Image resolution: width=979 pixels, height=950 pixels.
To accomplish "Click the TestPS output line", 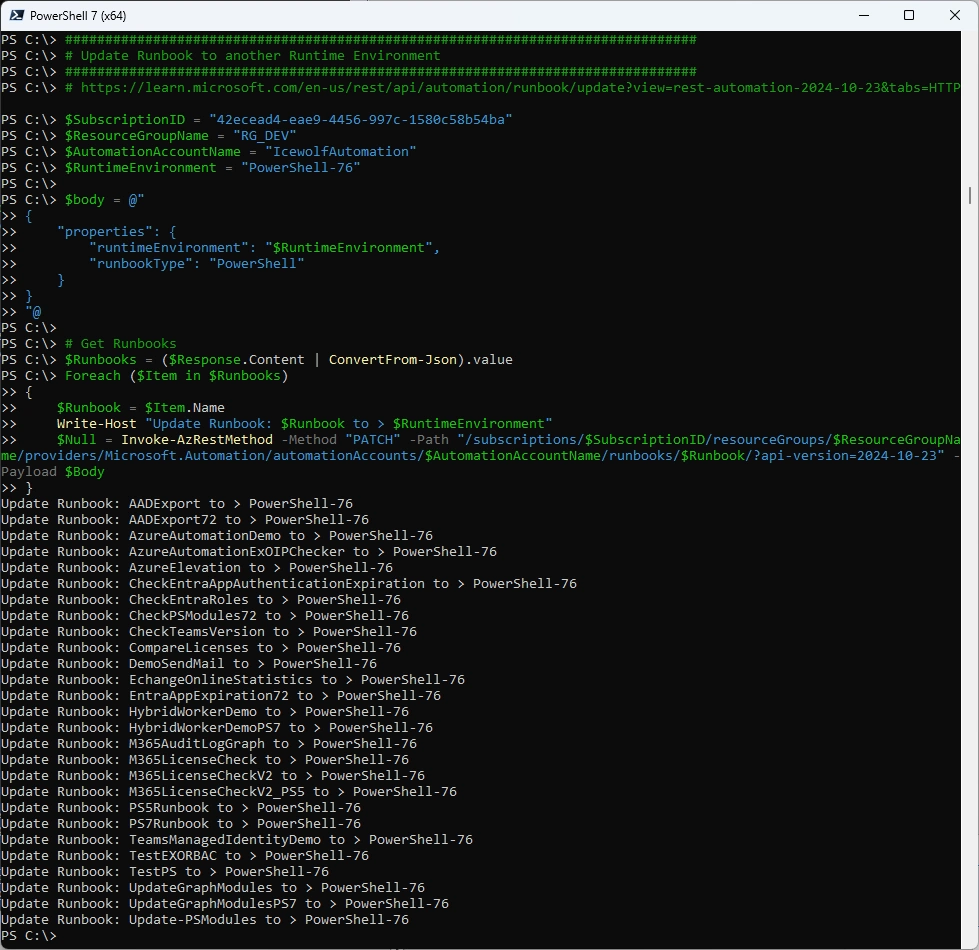I will pos(165,872).
